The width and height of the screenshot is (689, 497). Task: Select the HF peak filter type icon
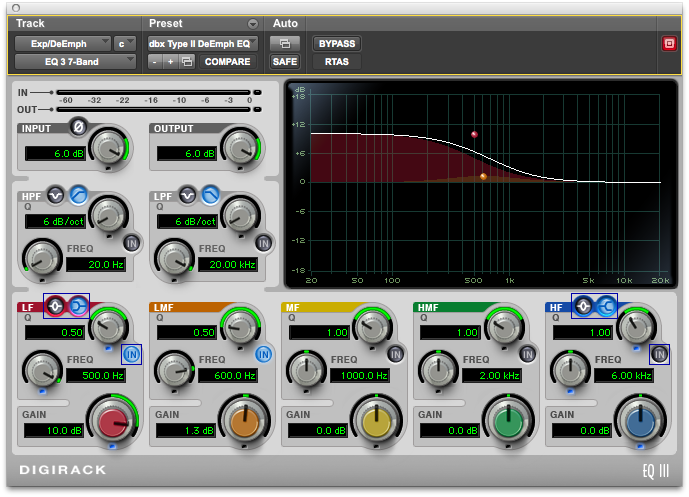coord(583,306)
